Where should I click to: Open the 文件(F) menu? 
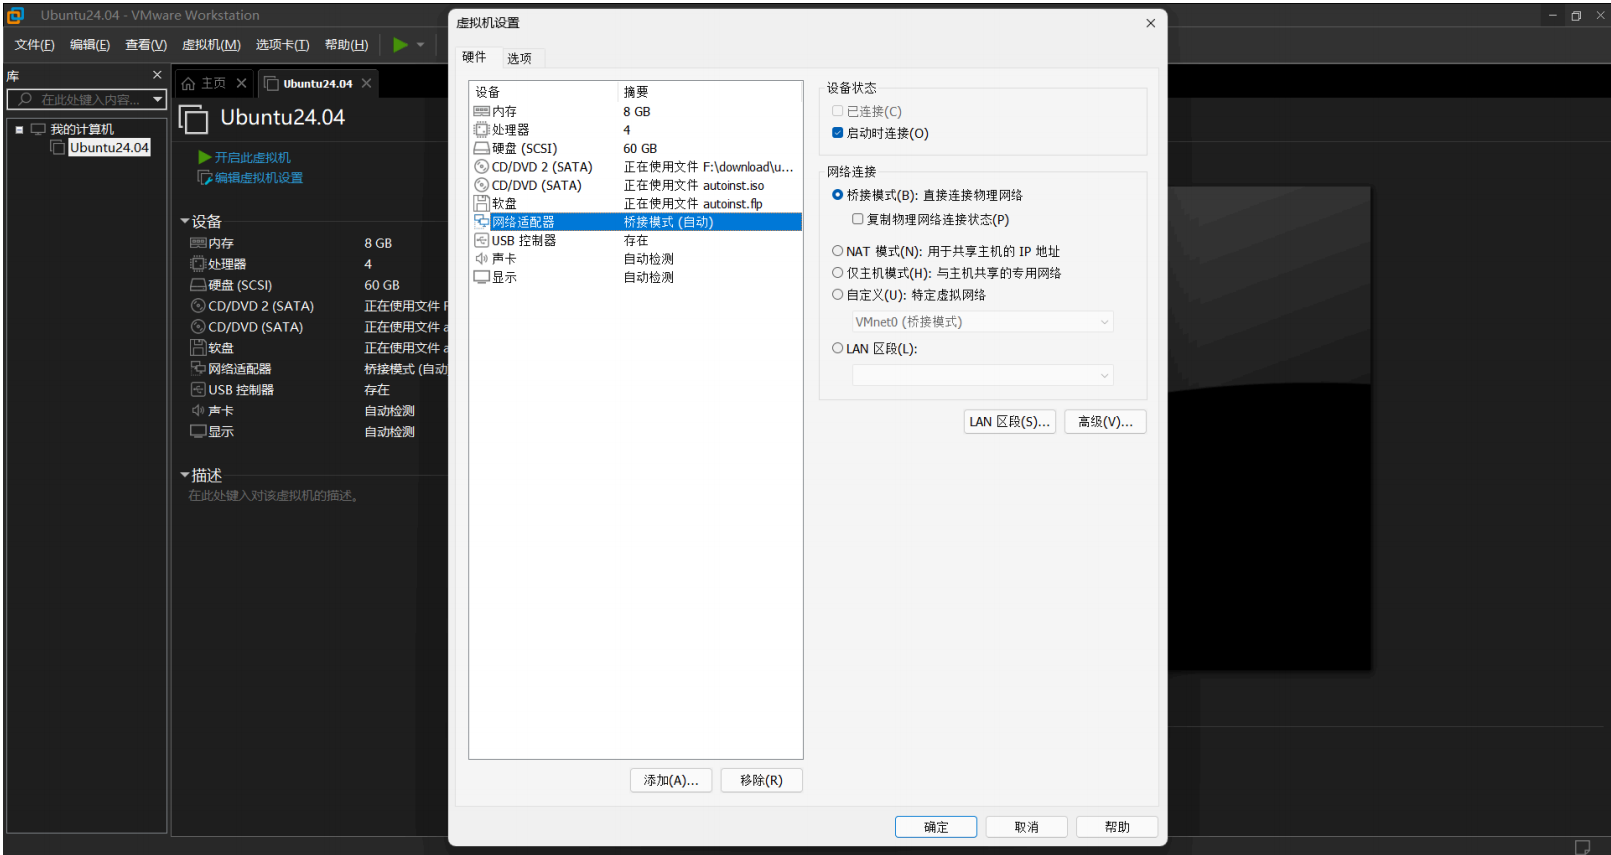(x=35, y=45)
